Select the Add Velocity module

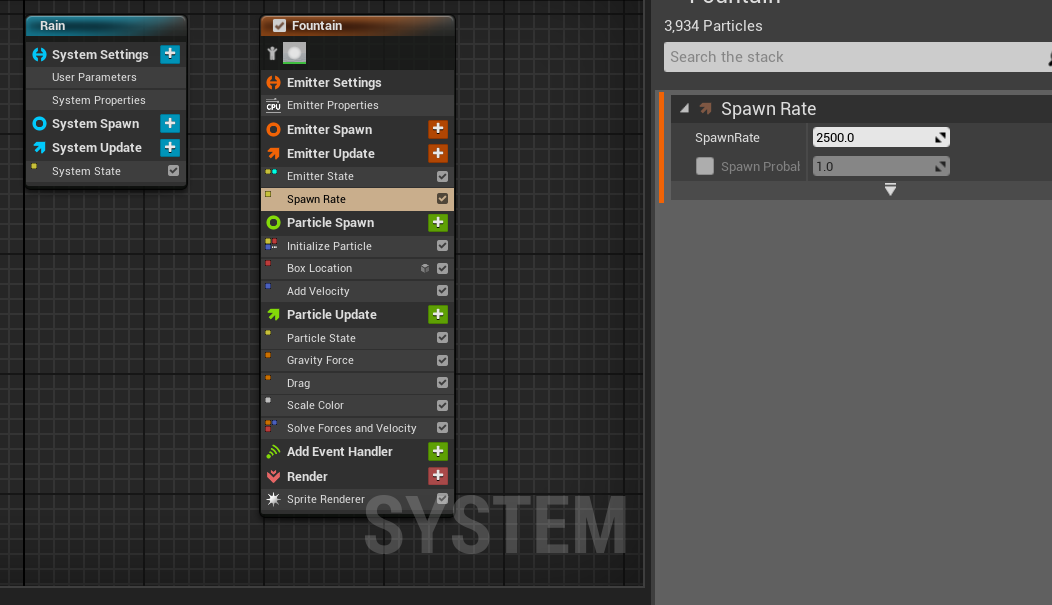click(x=318, y=291)
